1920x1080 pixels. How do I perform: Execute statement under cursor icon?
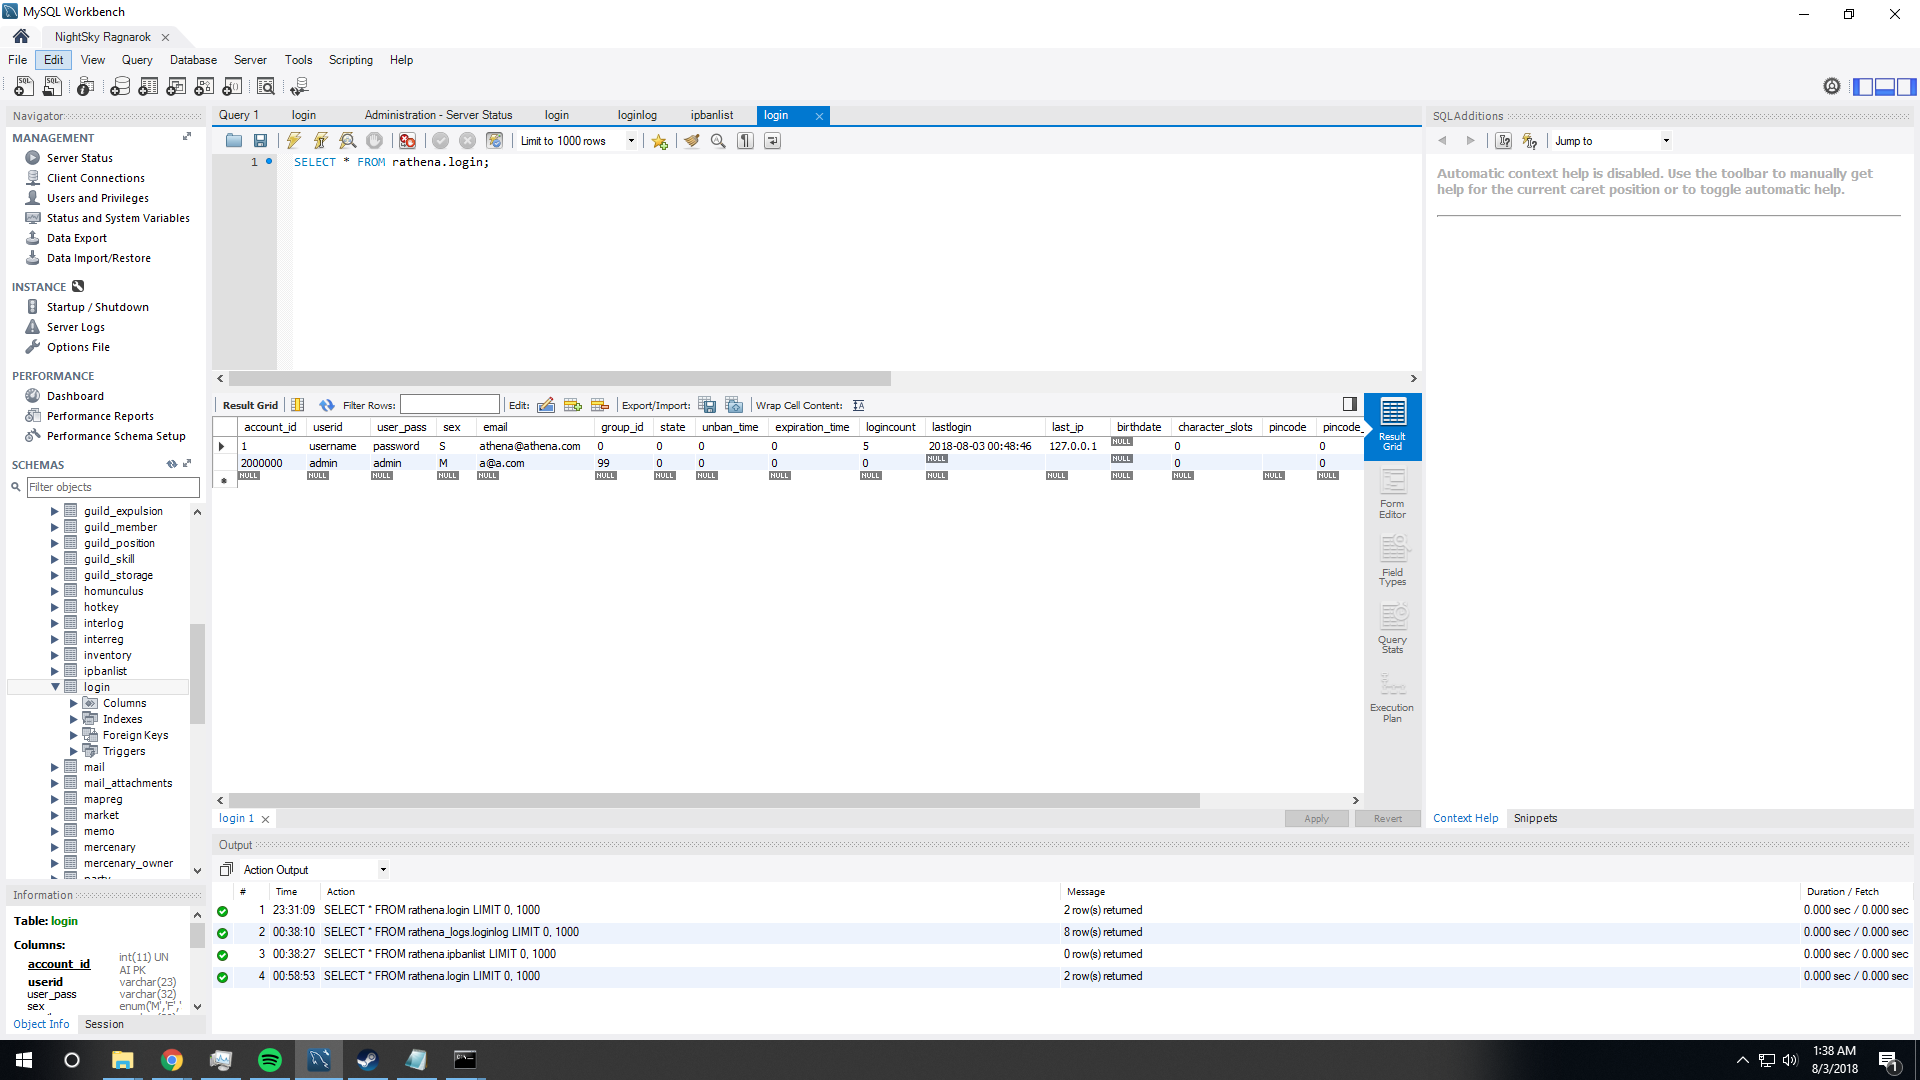click(321, 141)
